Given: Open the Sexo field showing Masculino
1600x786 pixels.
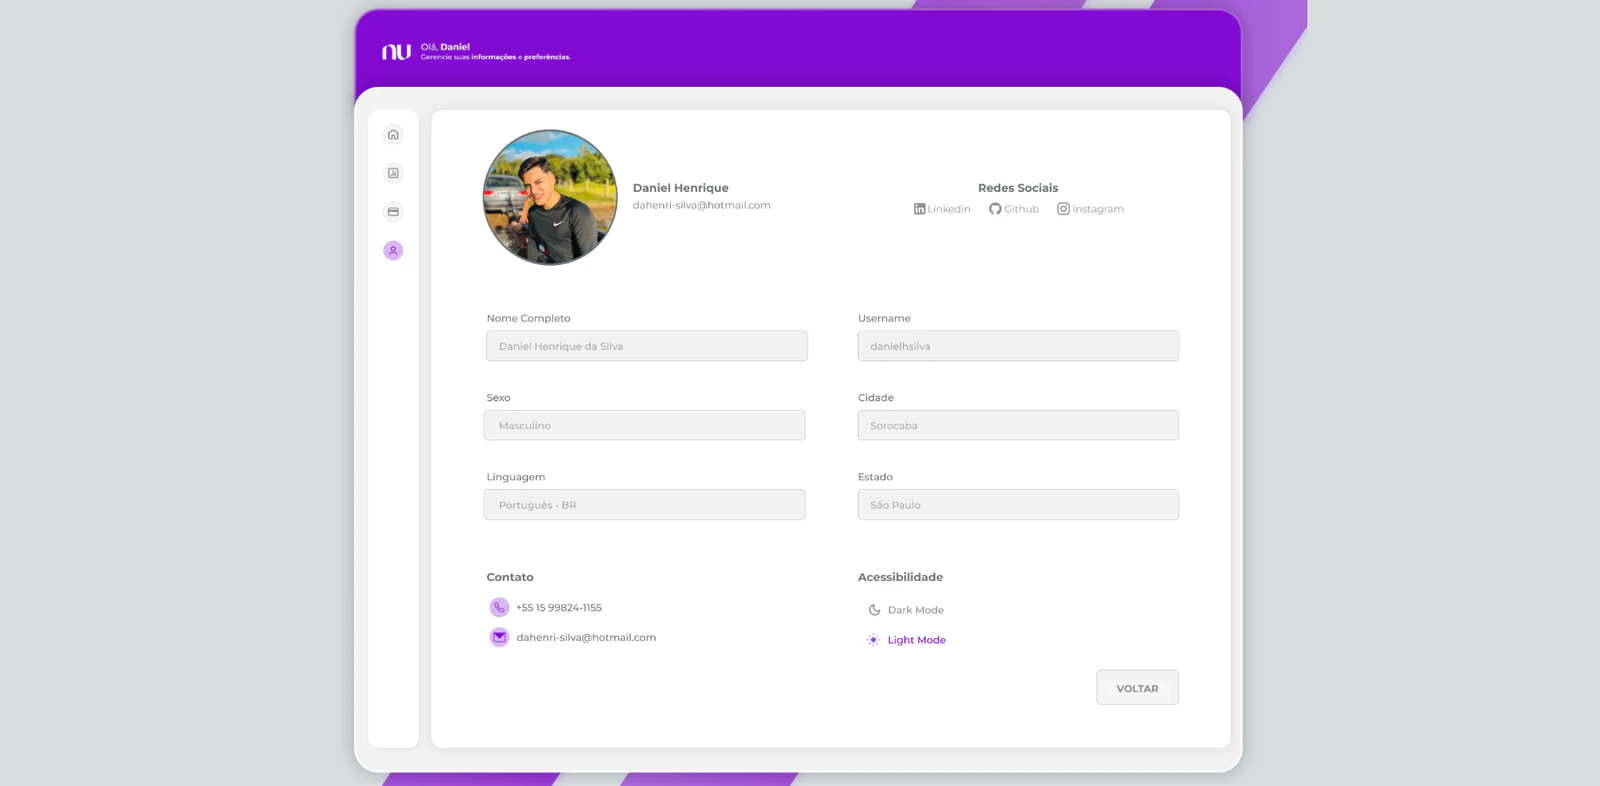Looking at the screenshot, I should [645, 425].
